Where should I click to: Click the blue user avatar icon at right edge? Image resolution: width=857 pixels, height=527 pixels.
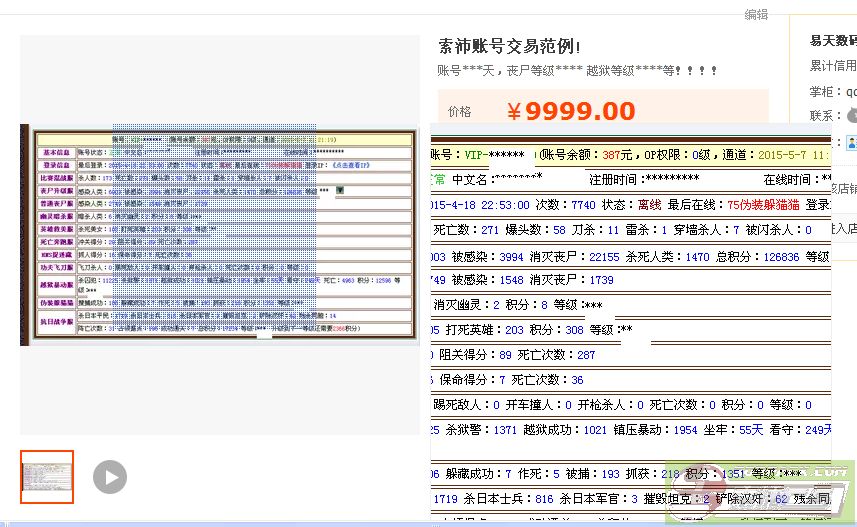pyautogui.click(x=852, y=143)
